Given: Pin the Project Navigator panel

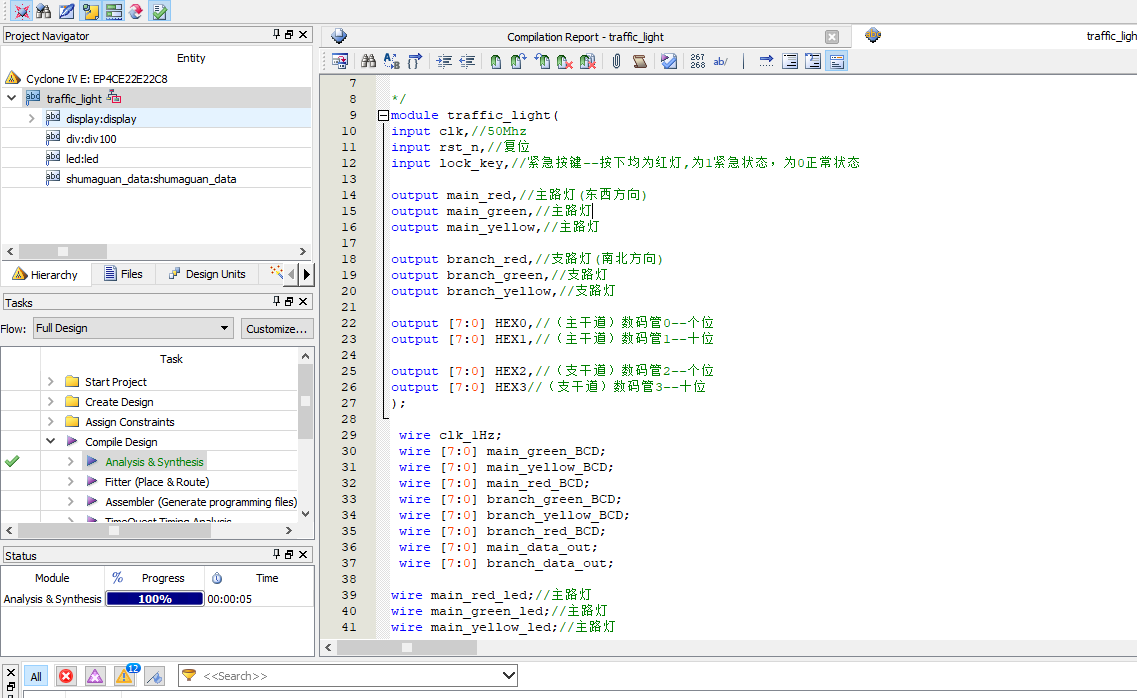Looking at the screenshot, I should 276,35.
